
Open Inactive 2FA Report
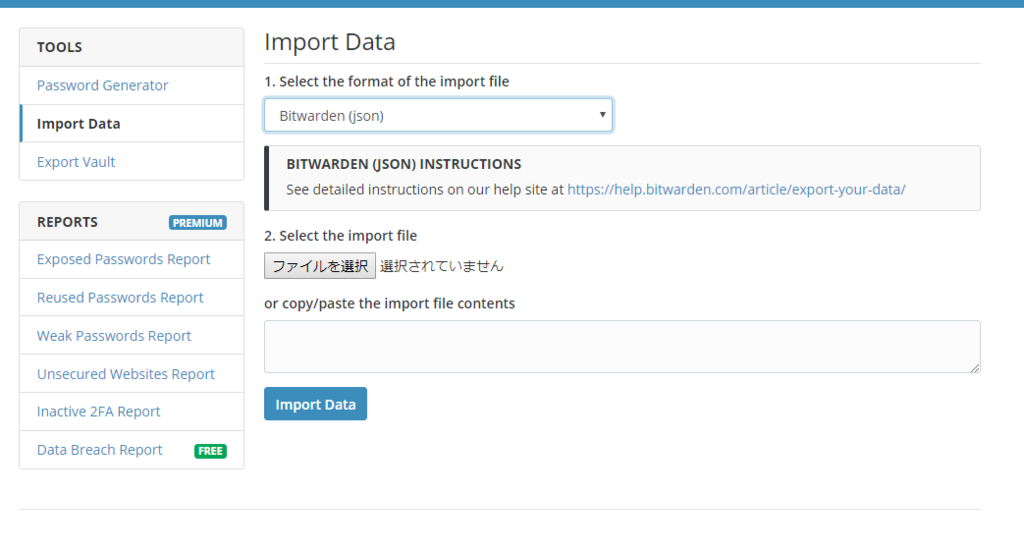[98, 412]
